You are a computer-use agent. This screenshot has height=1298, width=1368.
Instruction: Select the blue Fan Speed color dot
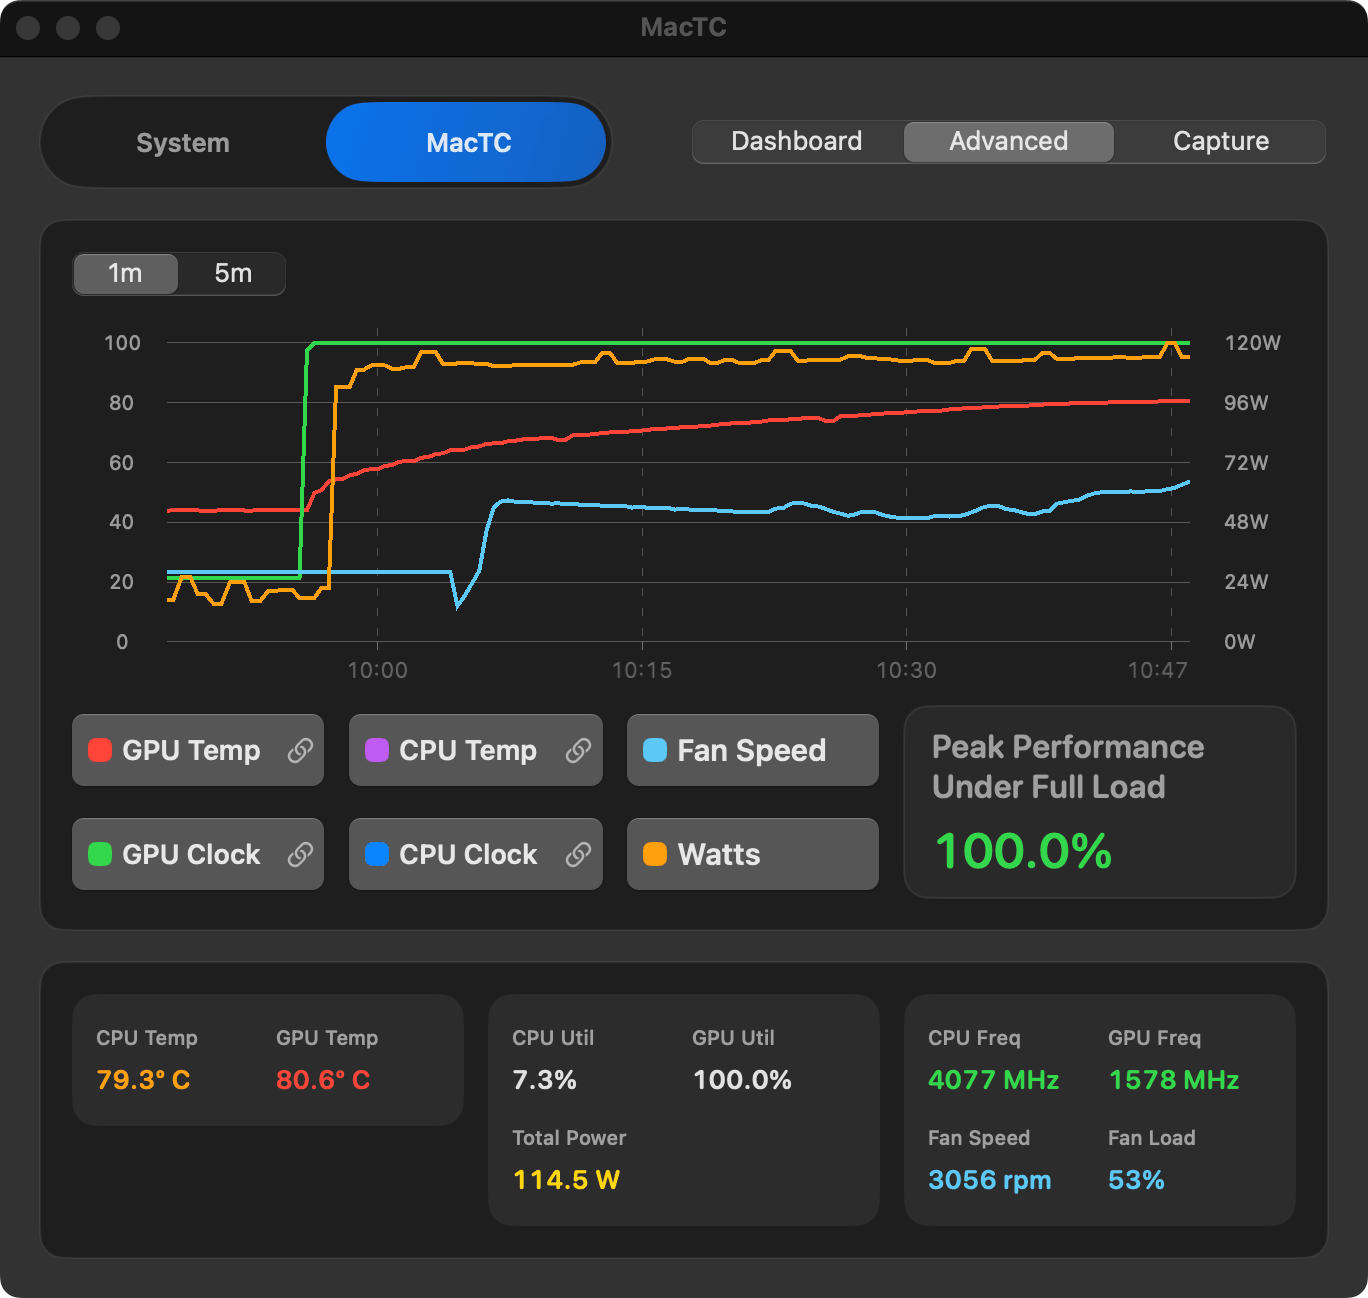654,750
